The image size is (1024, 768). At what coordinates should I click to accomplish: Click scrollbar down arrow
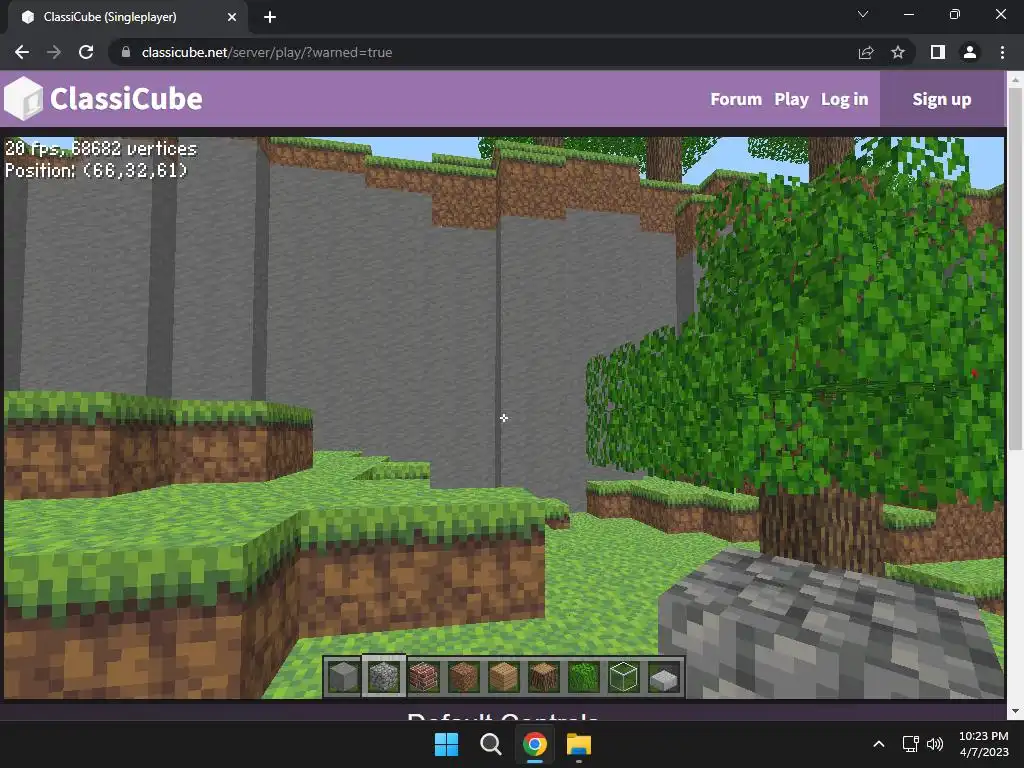coord(1015,711)
